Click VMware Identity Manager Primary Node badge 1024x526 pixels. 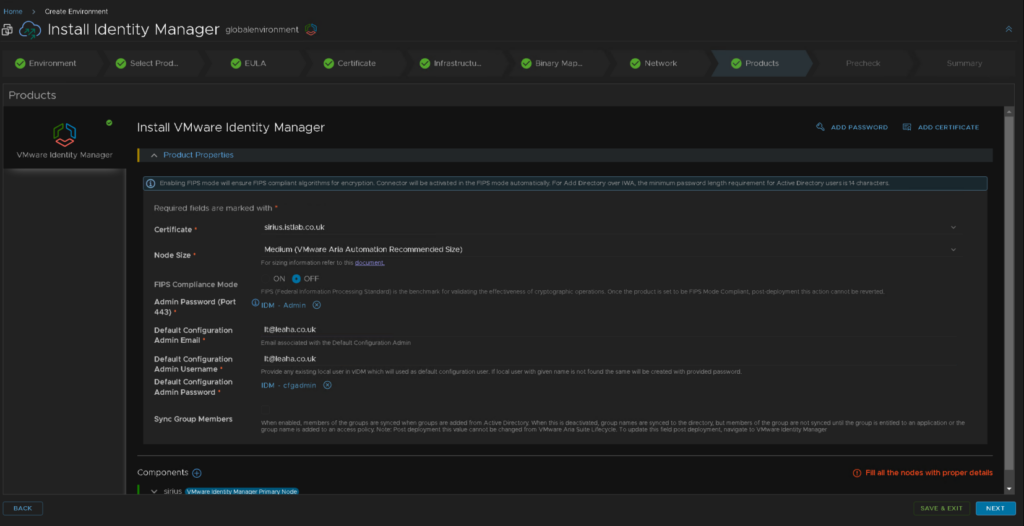tap(242, 491)
